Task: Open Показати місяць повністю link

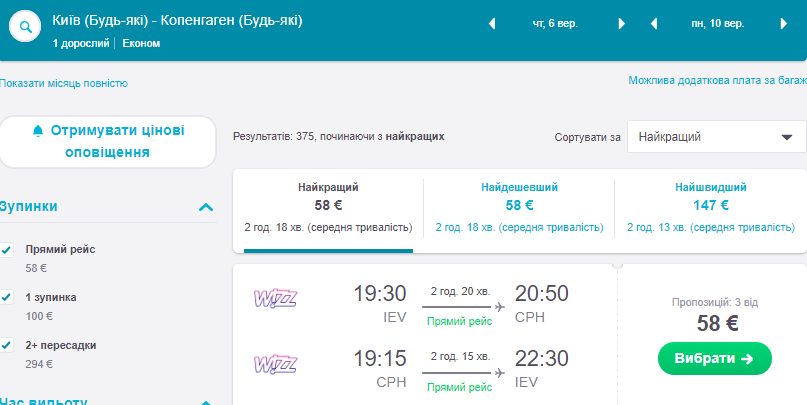Action: click(x=64, y=84)
